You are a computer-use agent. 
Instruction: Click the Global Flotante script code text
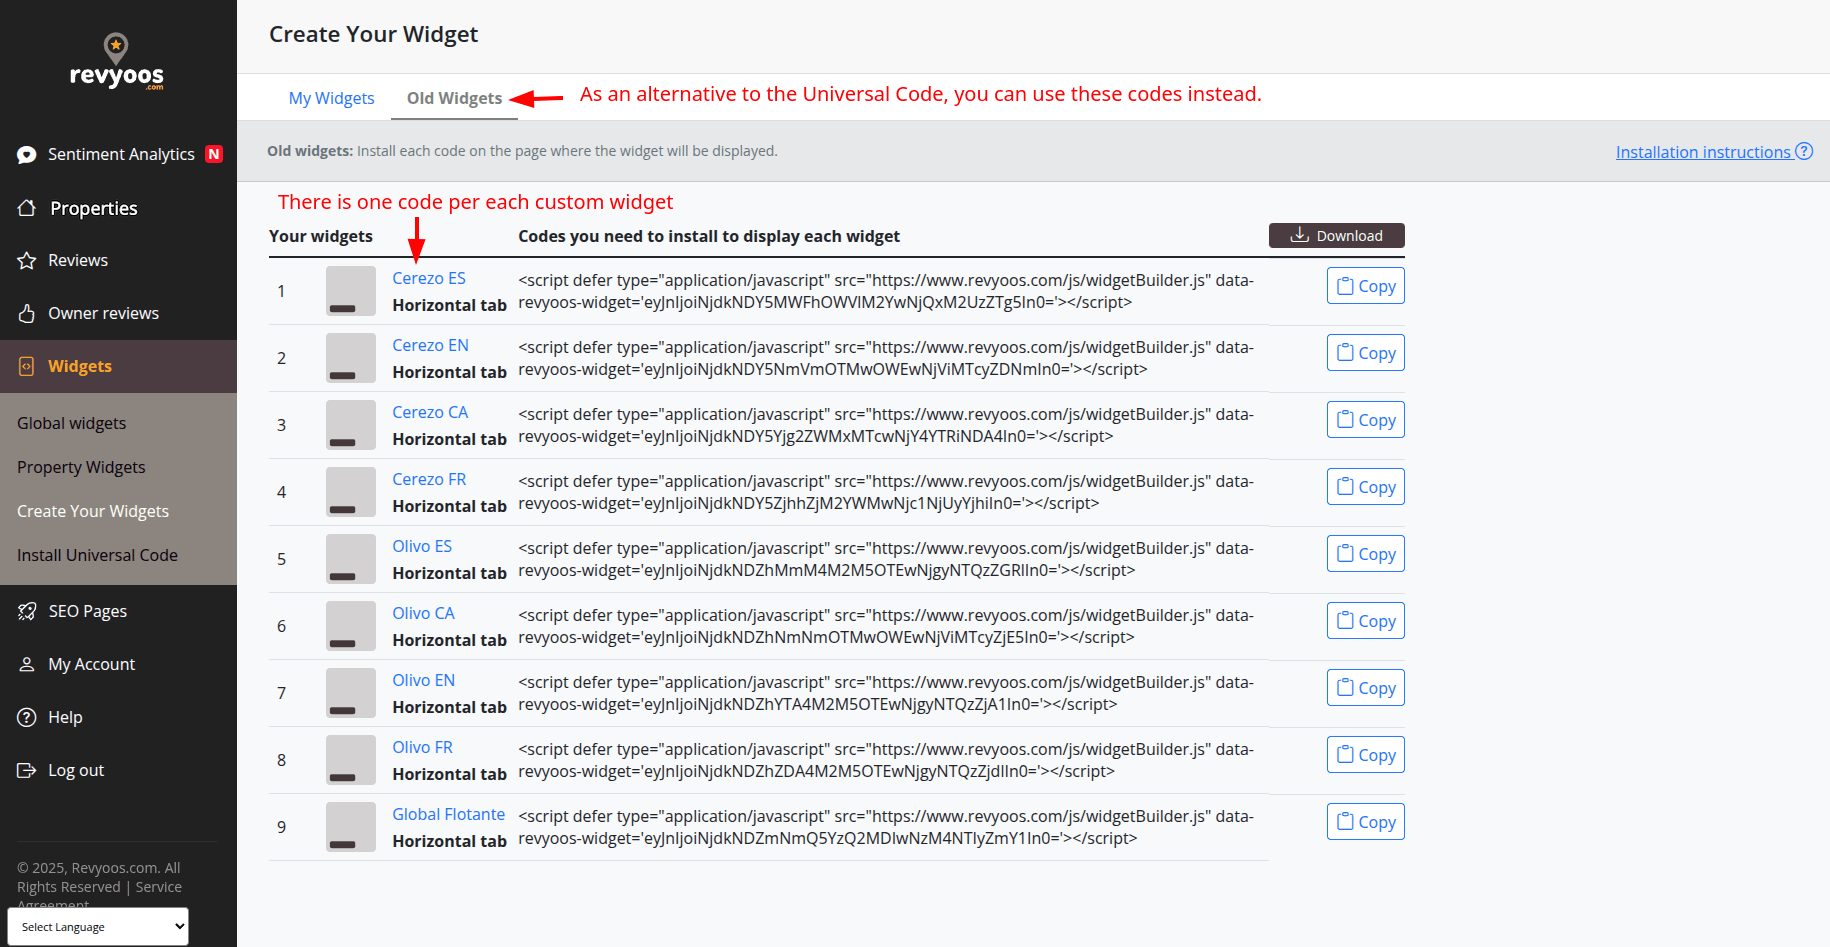coord(886,828)
